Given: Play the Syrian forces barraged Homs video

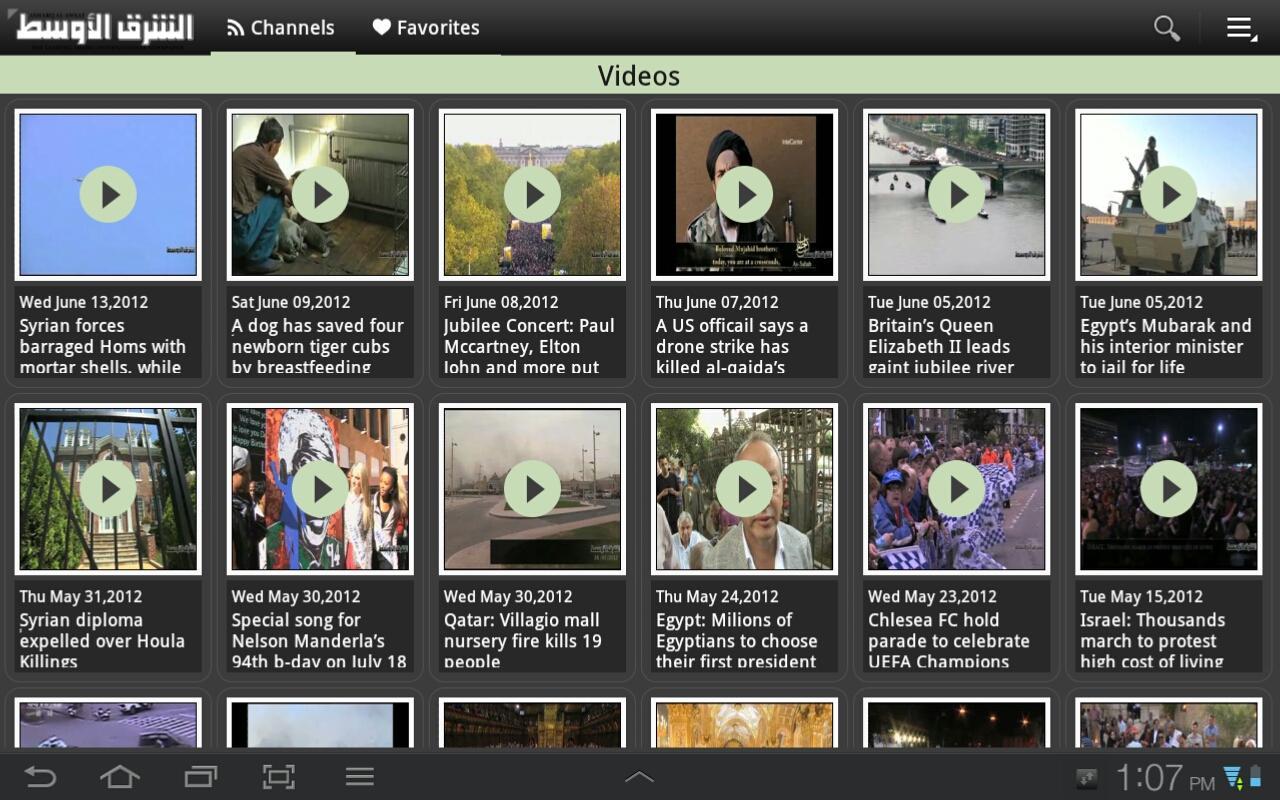Looking at the screenshot, I should (108, 194).
